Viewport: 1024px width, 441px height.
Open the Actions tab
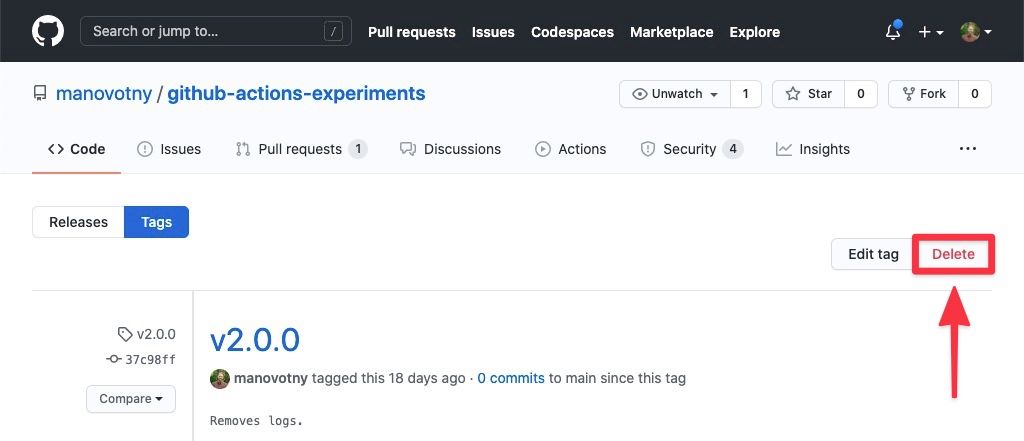(571, 149)
